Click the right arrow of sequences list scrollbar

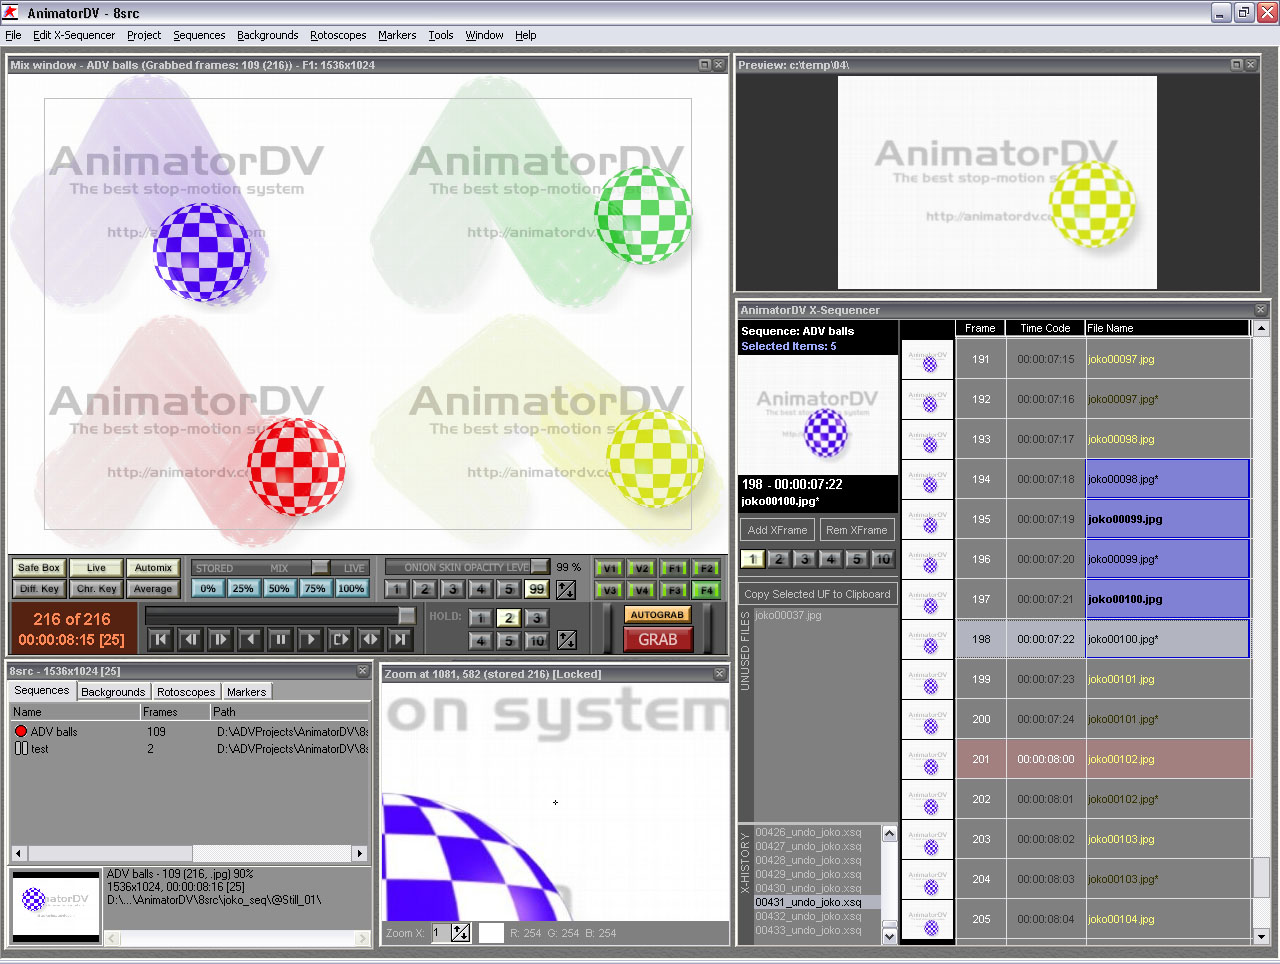click(360, 853)
